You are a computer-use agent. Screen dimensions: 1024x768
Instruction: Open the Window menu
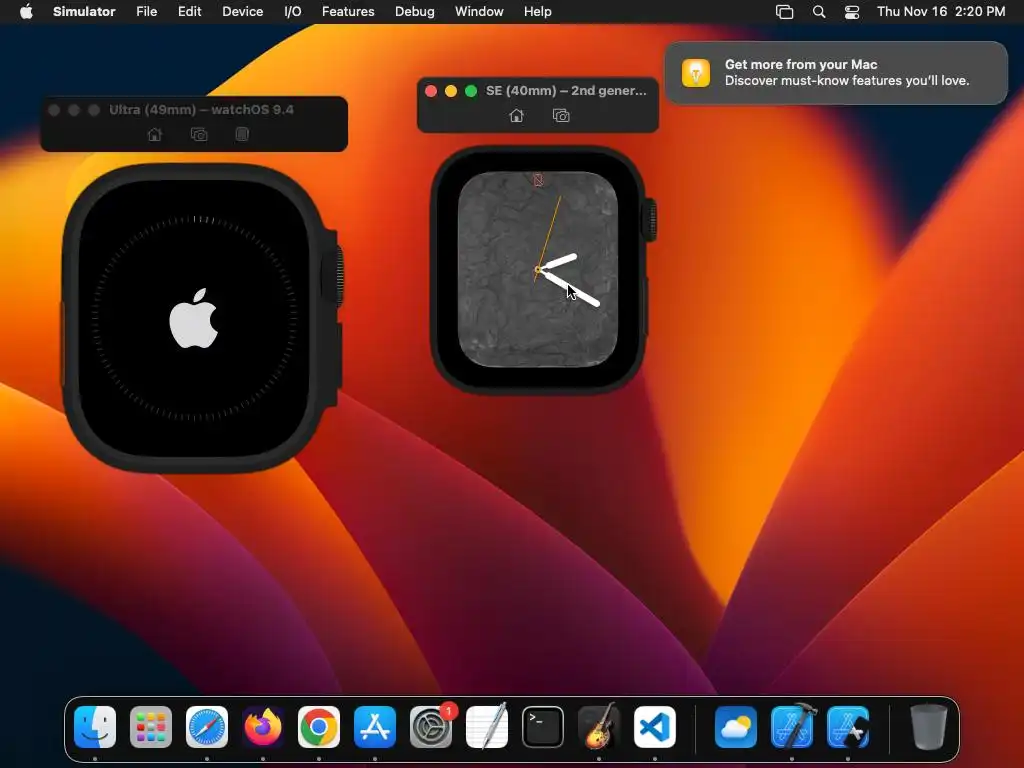(479, 11)
